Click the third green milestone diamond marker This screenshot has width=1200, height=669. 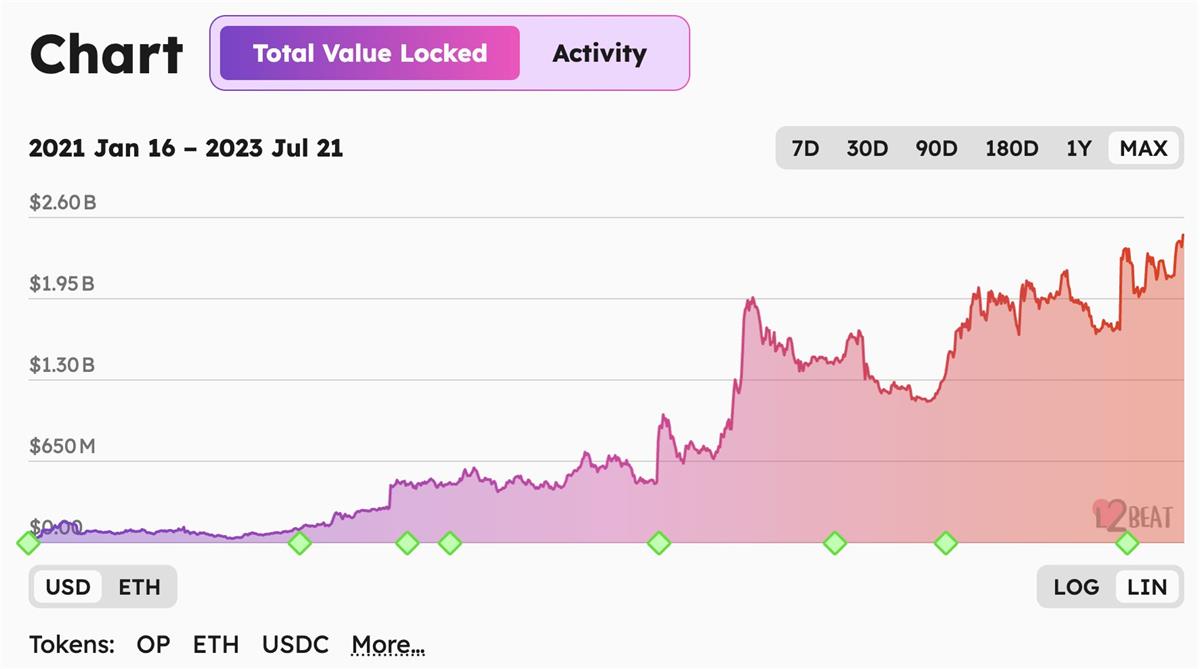[407, 543]
